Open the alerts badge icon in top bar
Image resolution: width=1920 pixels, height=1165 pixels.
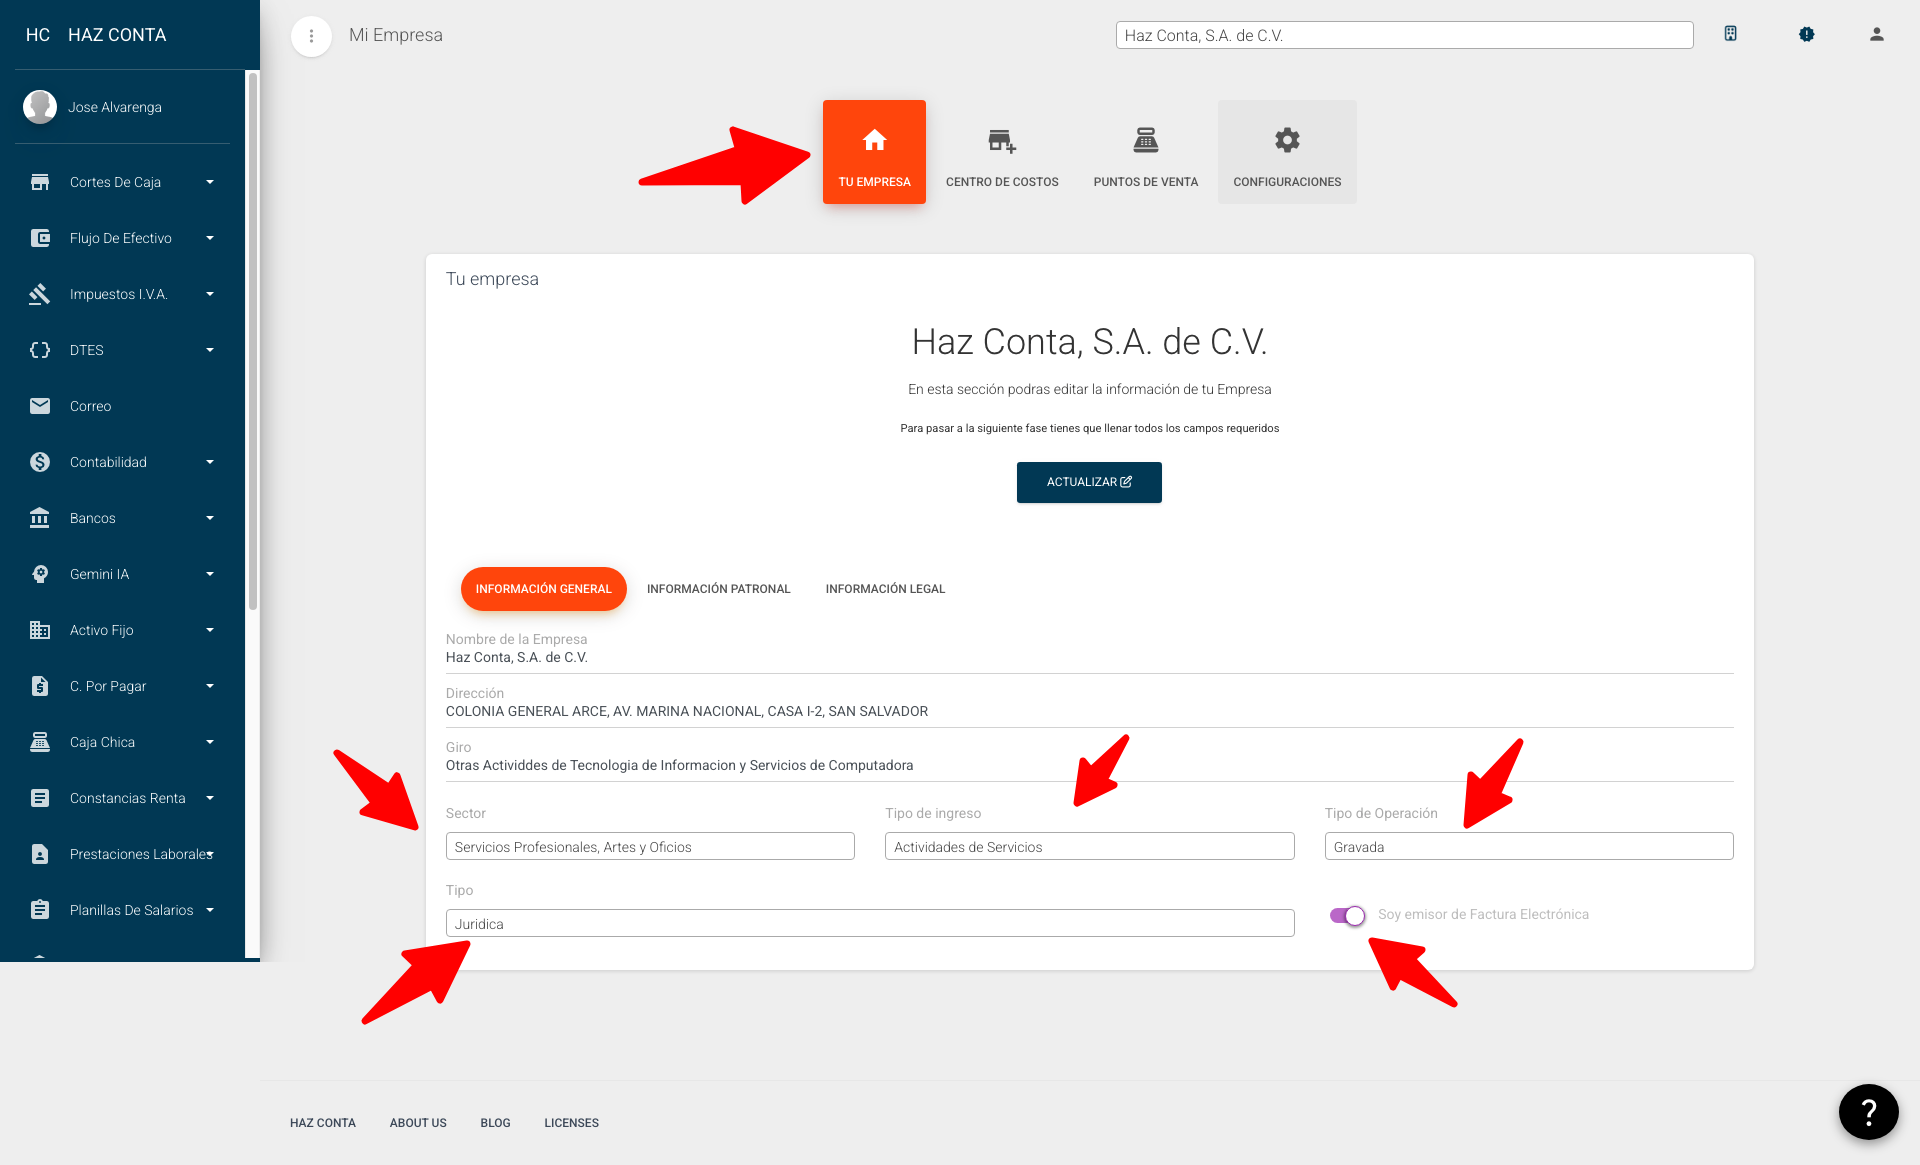point(1806,34)
